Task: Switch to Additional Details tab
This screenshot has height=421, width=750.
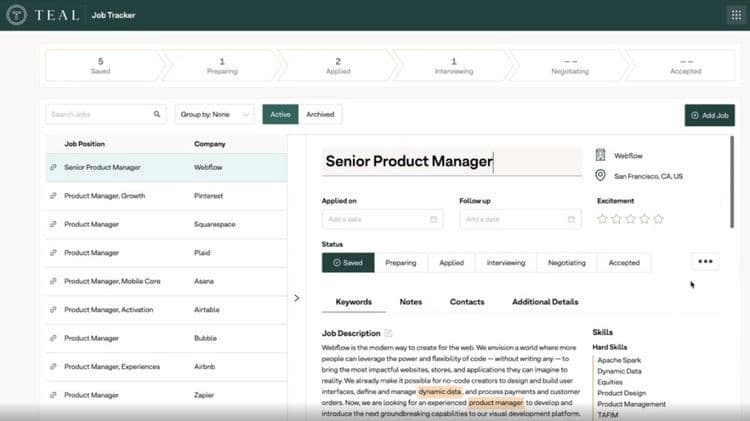Action: click(545, 302)
